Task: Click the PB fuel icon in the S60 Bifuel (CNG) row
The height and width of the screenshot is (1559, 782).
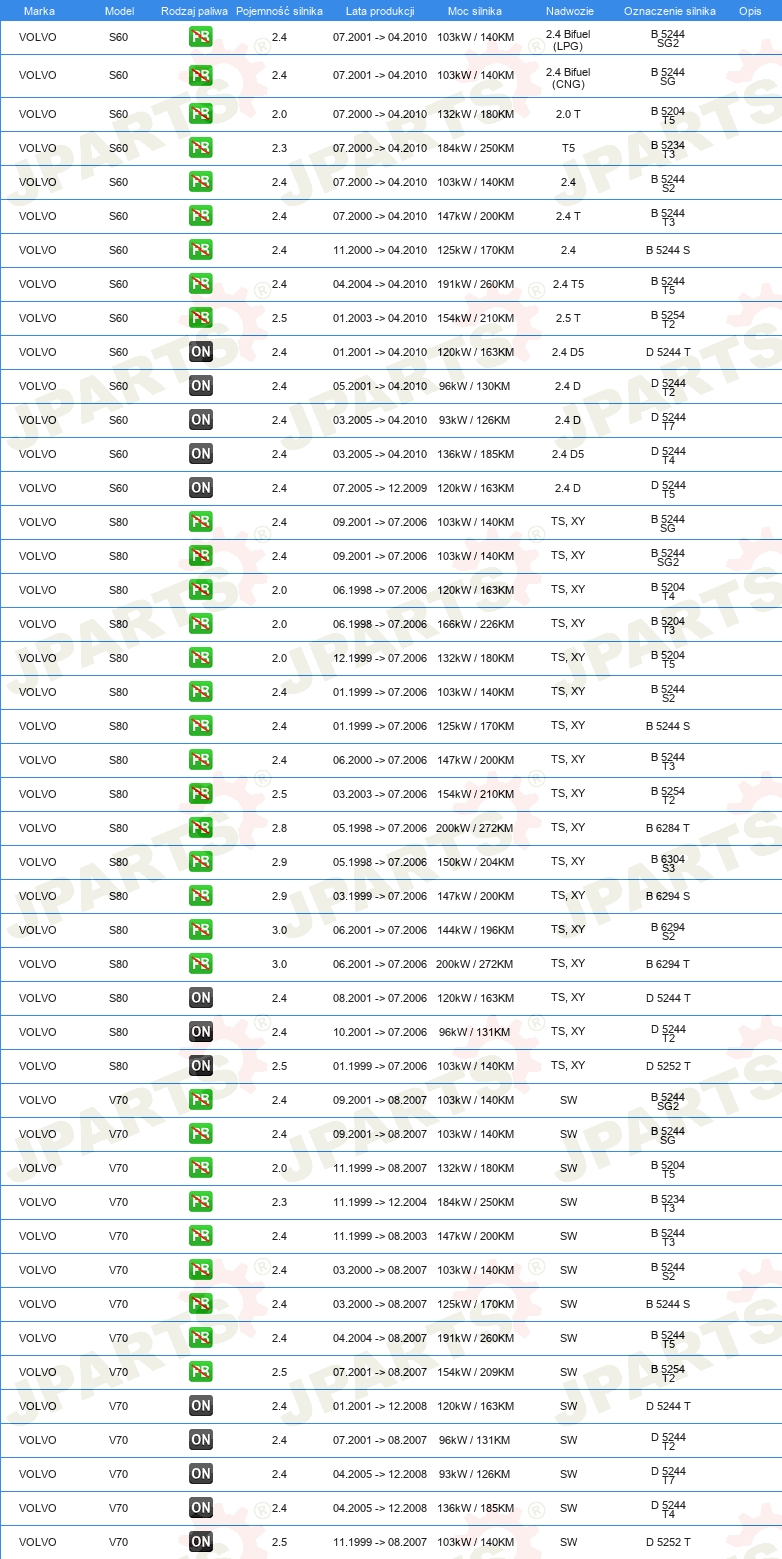Action: (x=201, y=76)
